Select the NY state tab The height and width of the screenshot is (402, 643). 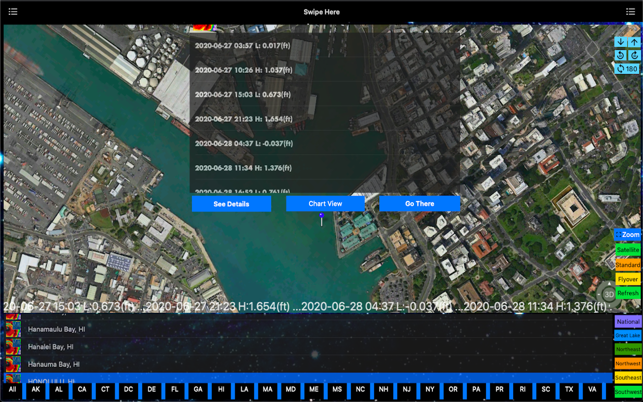pos(429,390)
